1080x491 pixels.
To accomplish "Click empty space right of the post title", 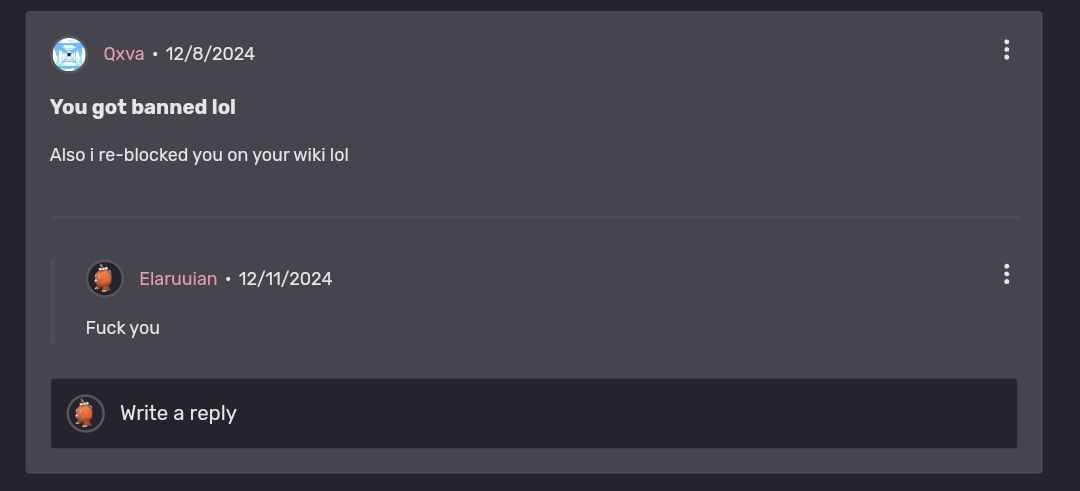I will (x=620, y=107).
